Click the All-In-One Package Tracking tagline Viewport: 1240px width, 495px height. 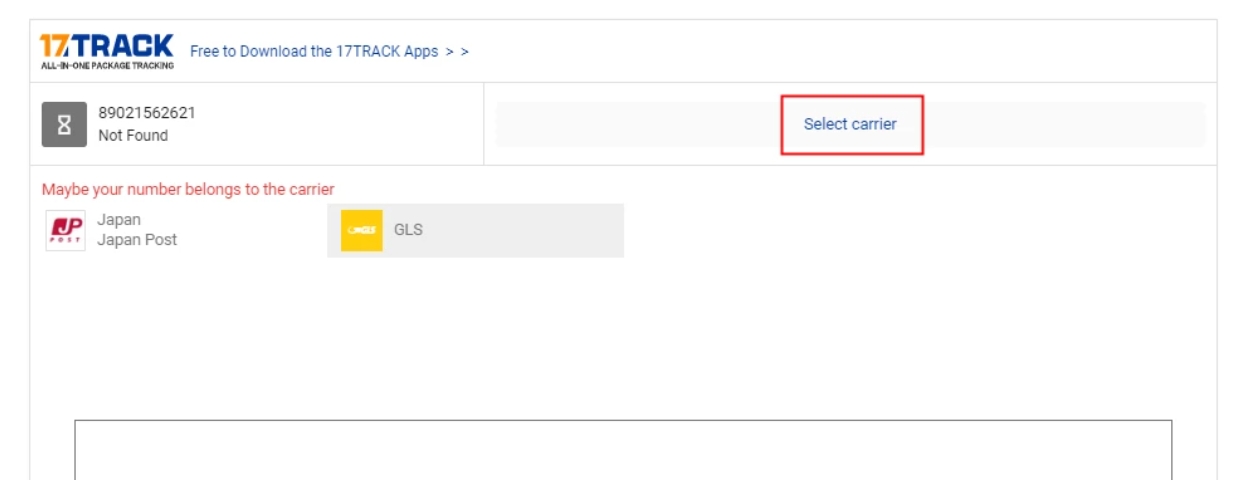(x=108, y=66)
